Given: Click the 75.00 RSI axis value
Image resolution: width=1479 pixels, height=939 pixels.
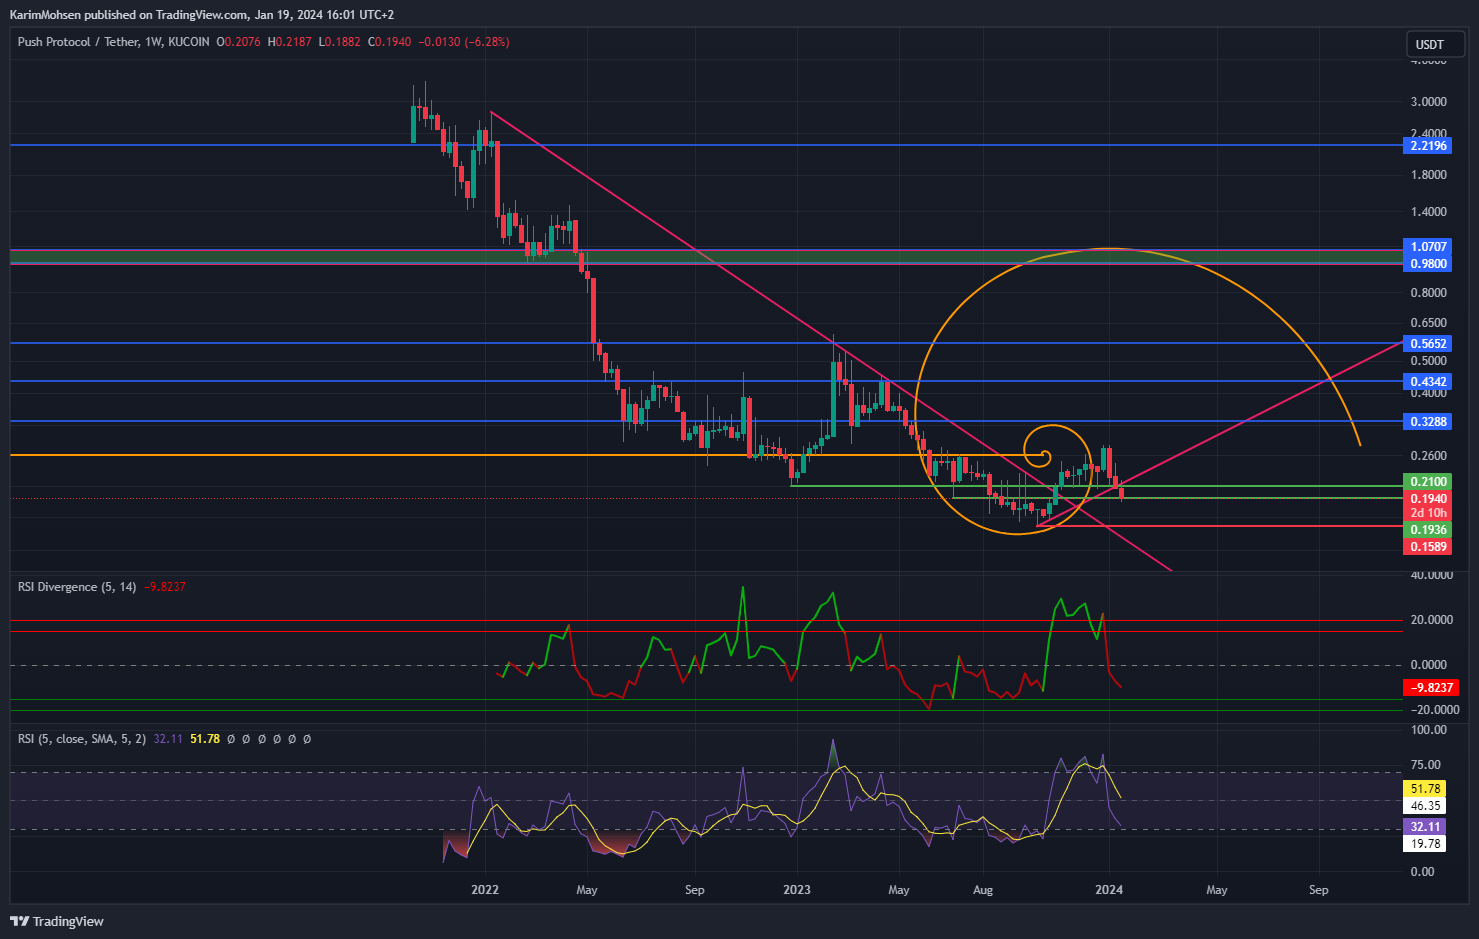Looking at the screenshot, I should coord(1426,765).
